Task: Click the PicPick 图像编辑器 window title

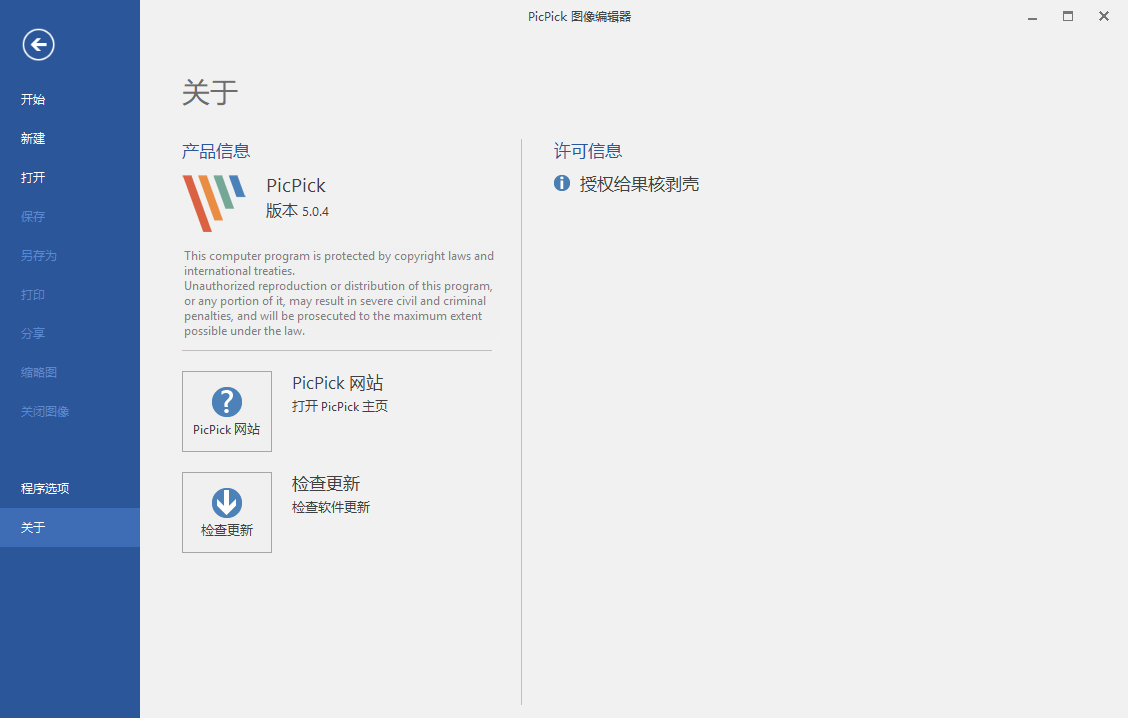Action: pos(579,17)
